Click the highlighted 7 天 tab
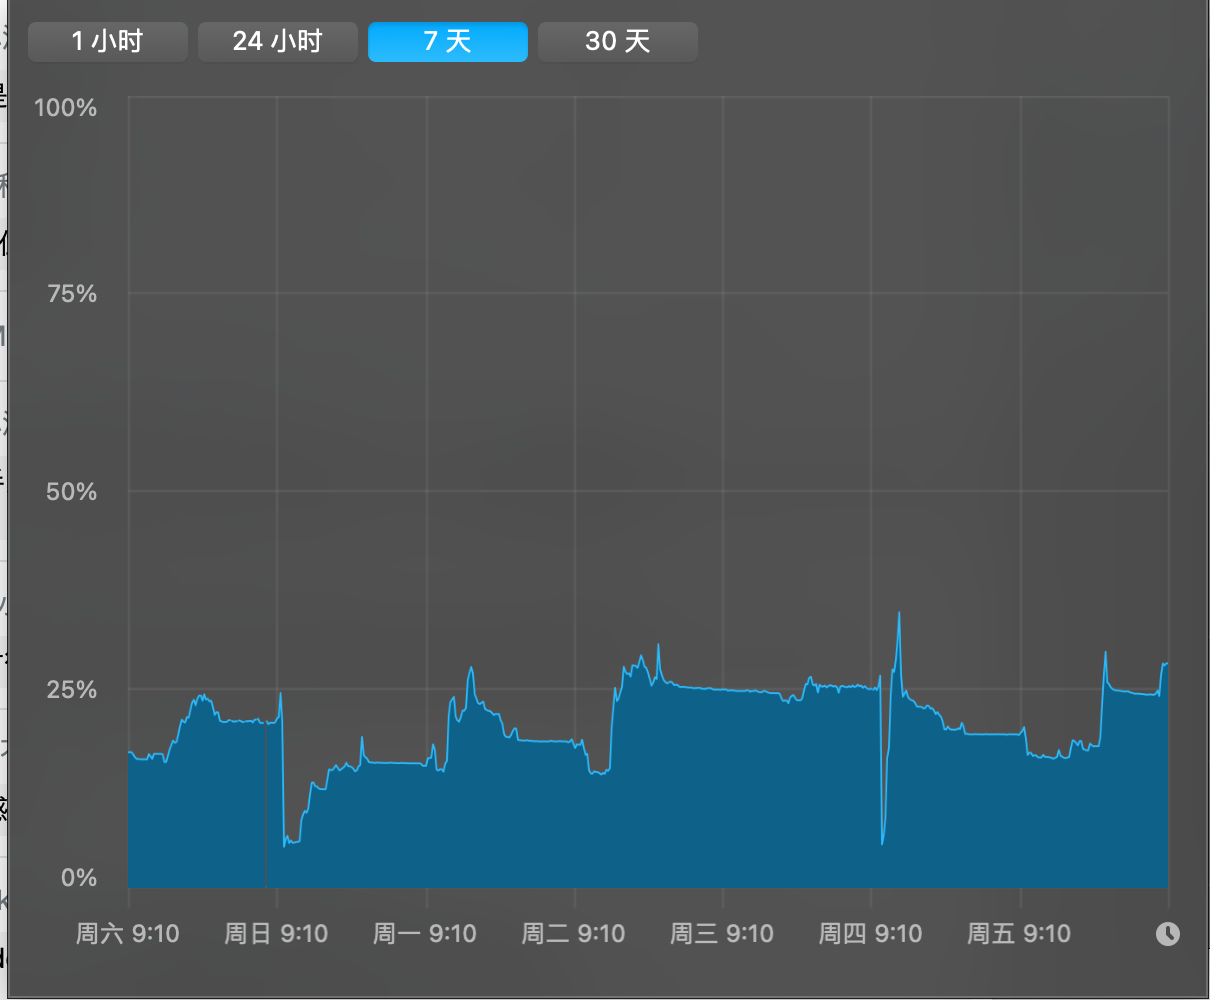The width and height of the screenshot is (1210, 1000). coord(447,42)
